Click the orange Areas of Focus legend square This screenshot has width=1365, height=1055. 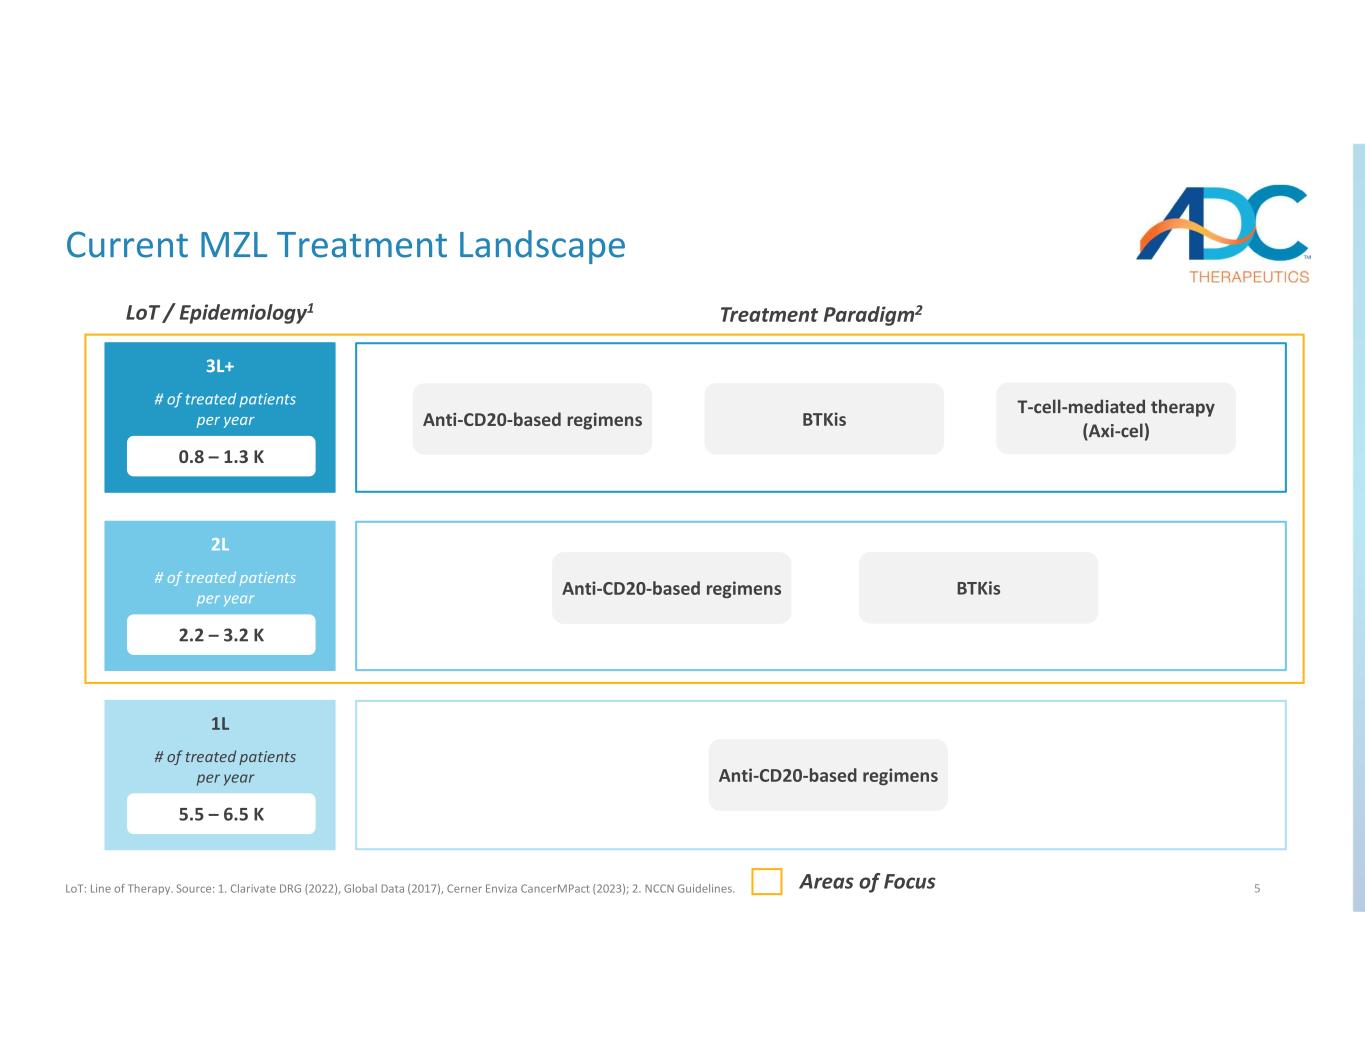(767, 882)
